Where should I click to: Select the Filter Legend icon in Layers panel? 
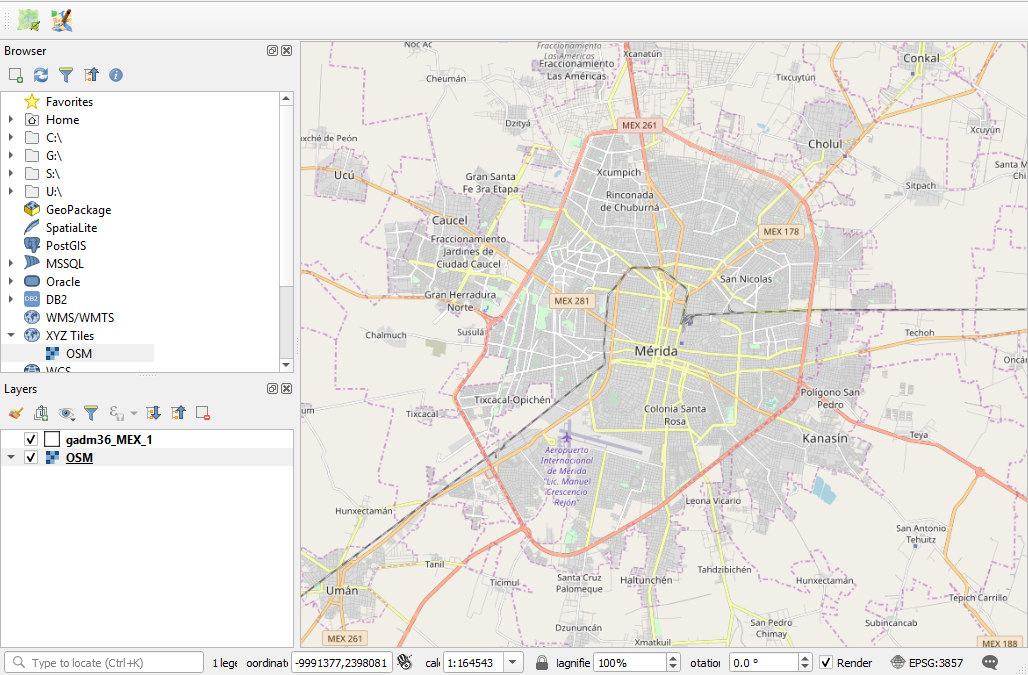coord(89,412)
